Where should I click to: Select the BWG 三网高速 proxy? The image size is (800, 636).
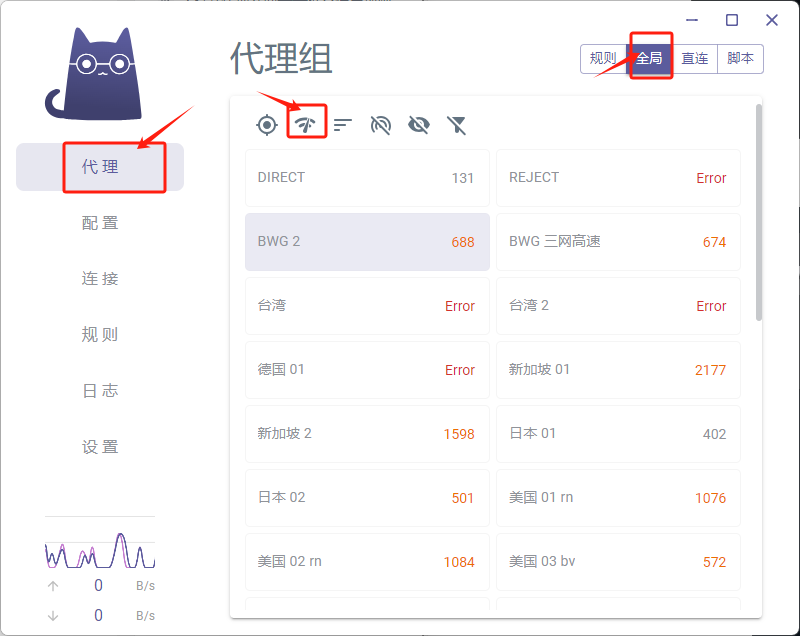pos(618,242)
